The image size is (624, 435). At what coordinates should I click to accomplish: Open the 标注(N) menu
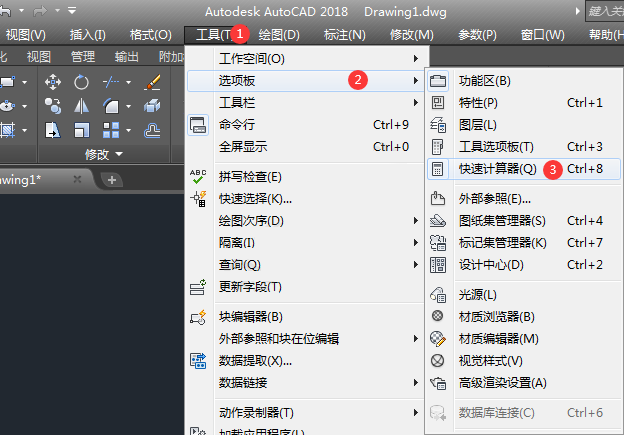tap(345, 35)
